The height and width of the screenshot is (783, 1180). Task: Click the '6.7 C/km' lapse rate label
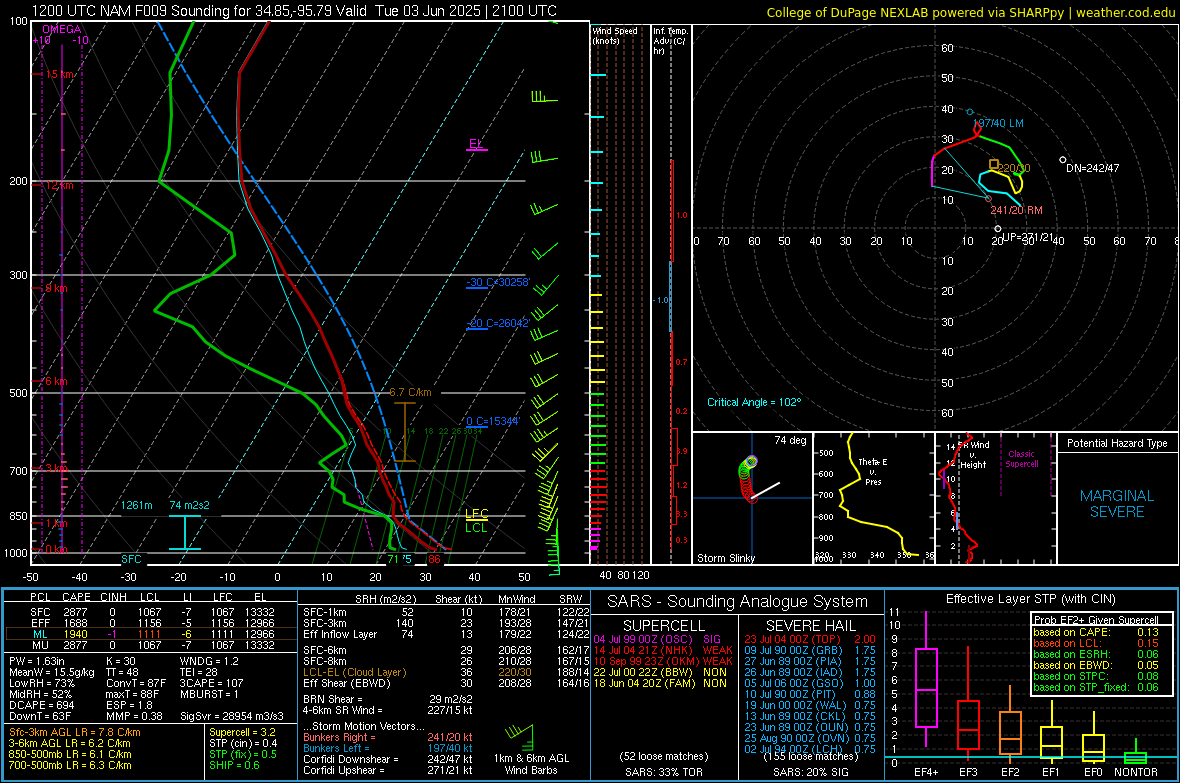(x=410, y=392)
